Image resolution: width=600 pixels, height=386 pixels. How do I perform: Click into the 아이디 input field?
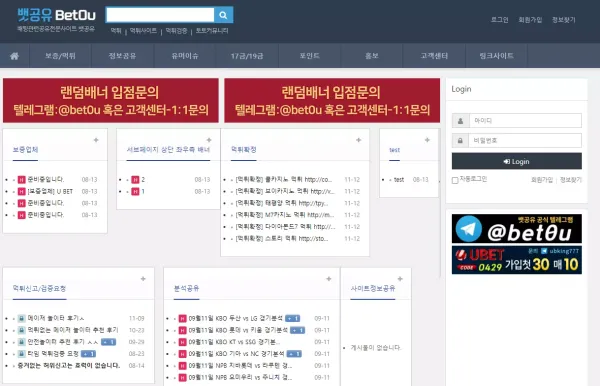525,121
